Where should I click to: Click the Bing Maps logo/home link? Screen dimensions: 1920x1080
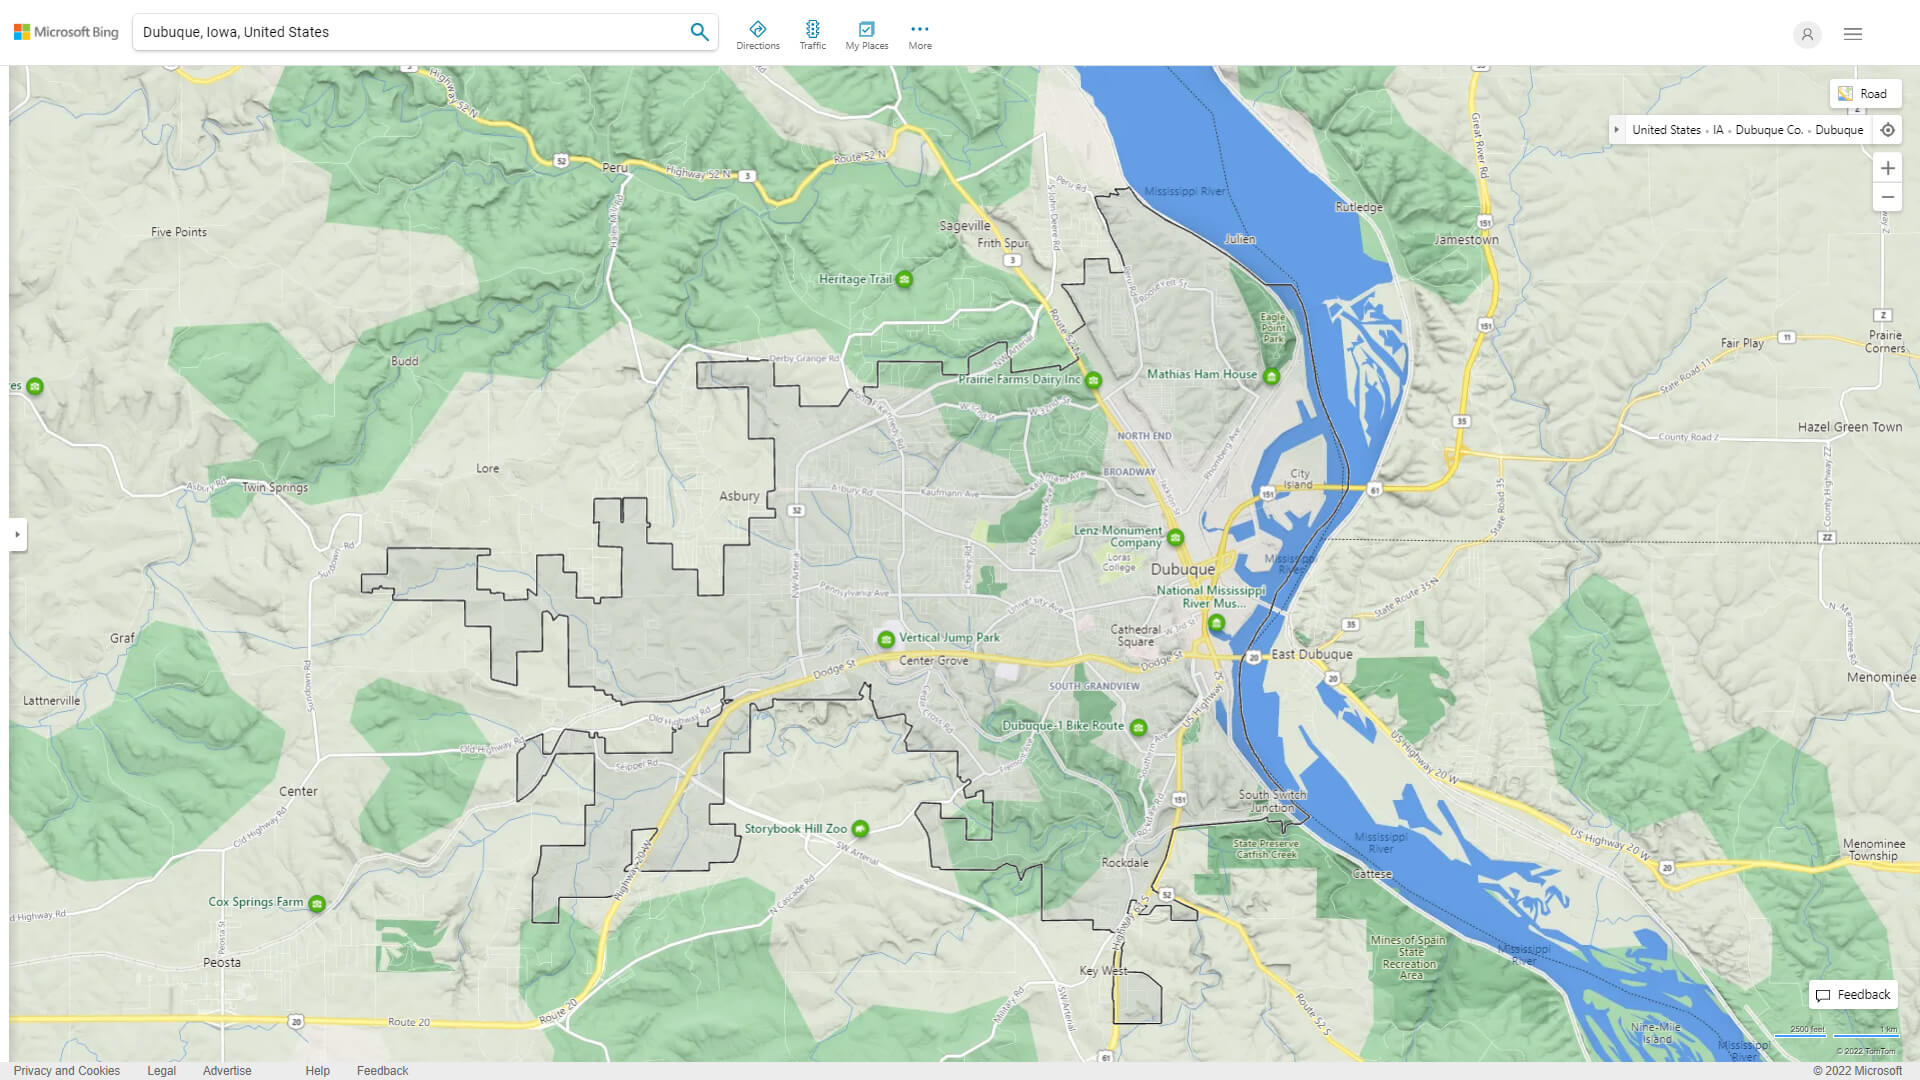(x=66, y=32)
